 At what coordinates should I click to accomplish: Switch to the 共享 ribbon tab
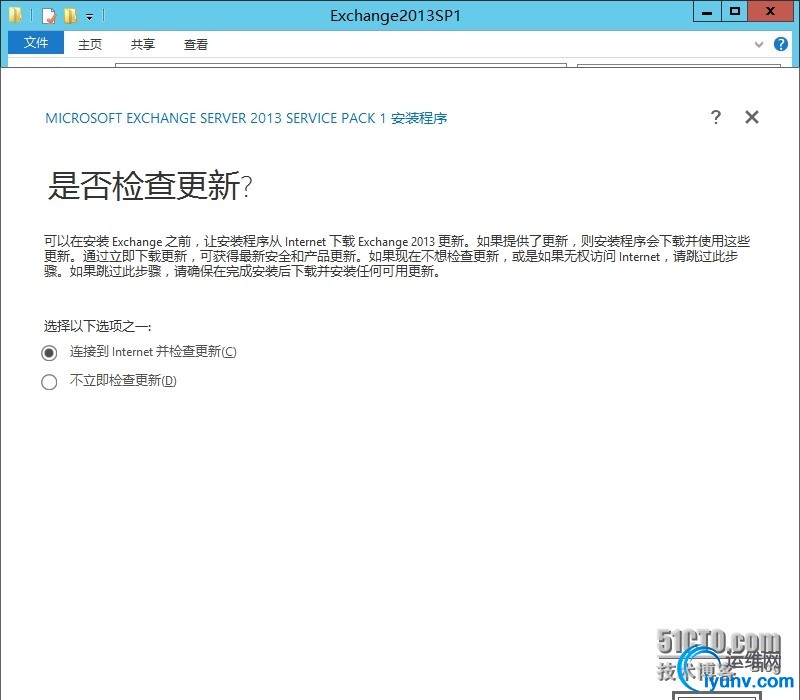point(142,44)
